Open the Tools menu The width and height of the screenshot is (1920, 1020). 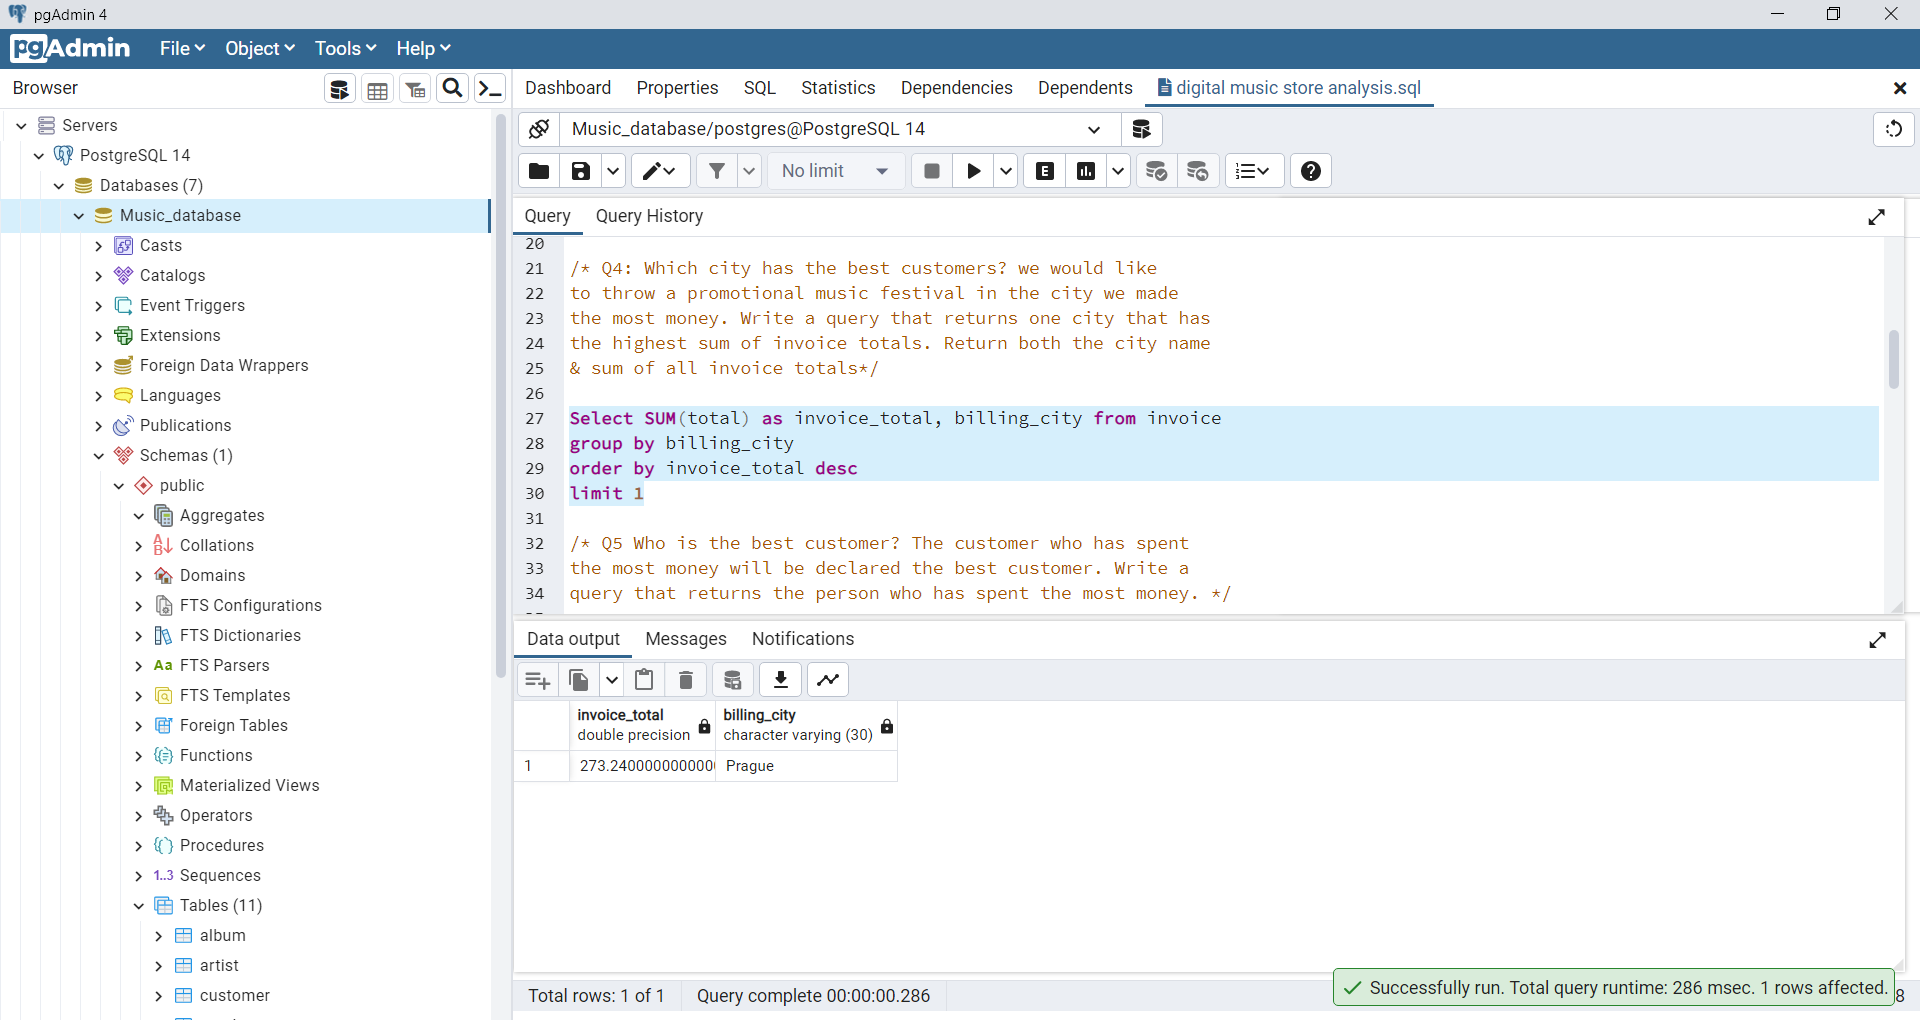pos(344,48)
